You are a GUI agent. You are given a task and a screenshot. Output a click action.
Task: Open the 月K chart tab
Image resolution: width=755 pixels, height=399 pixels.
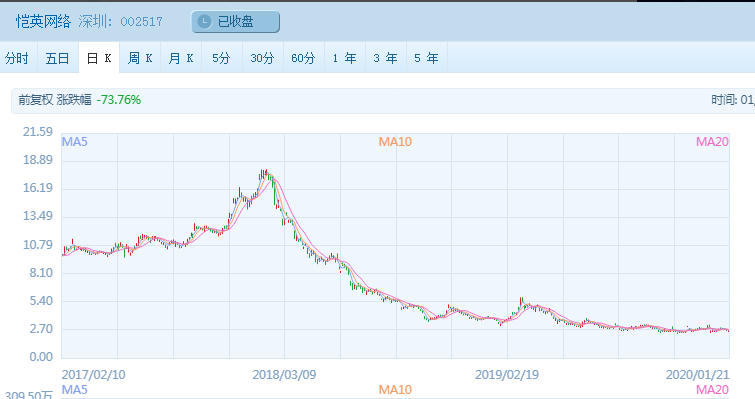pyautogui.click(x=181, y=58)
